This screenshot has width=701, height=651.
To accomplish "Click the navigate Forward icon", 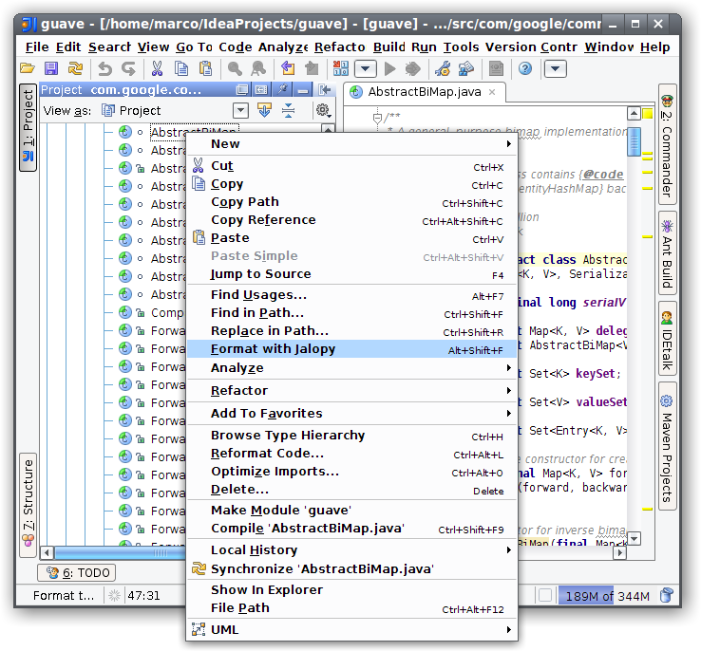I will pyautogui.click(x=312, y=68).
